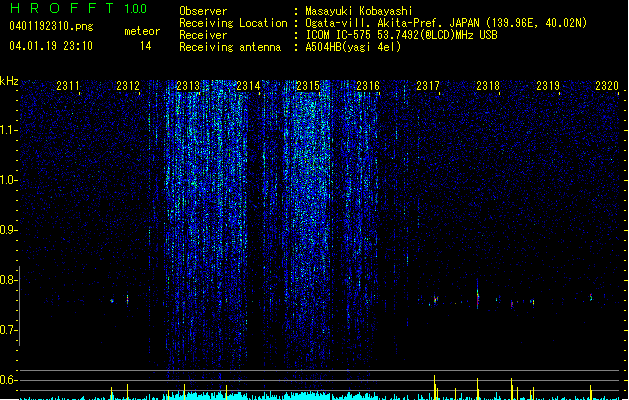Click the meteor label
Screen dimensions: 629x400
142,31
